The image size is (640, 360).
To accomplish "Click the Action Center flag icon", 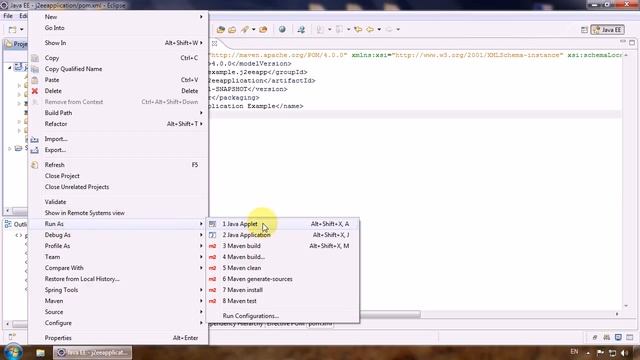I will click(x=600, y=353).
